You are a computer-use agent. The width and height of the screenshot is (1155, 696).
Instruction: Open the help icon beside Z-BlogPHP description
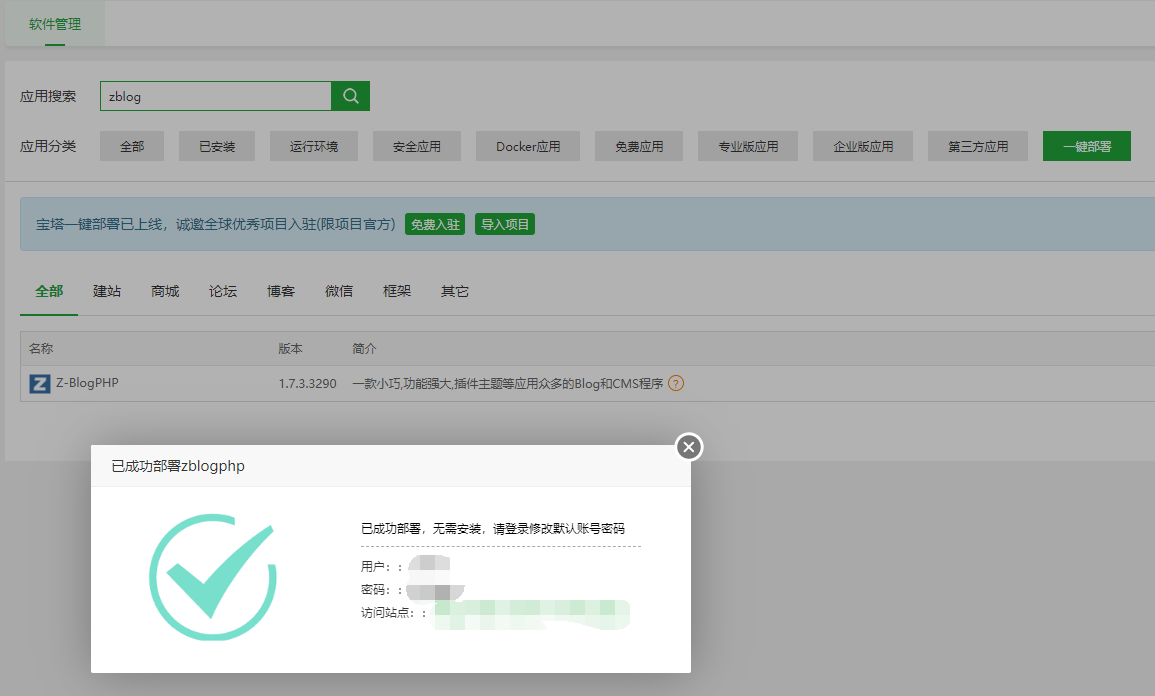(x=675, y=384)
